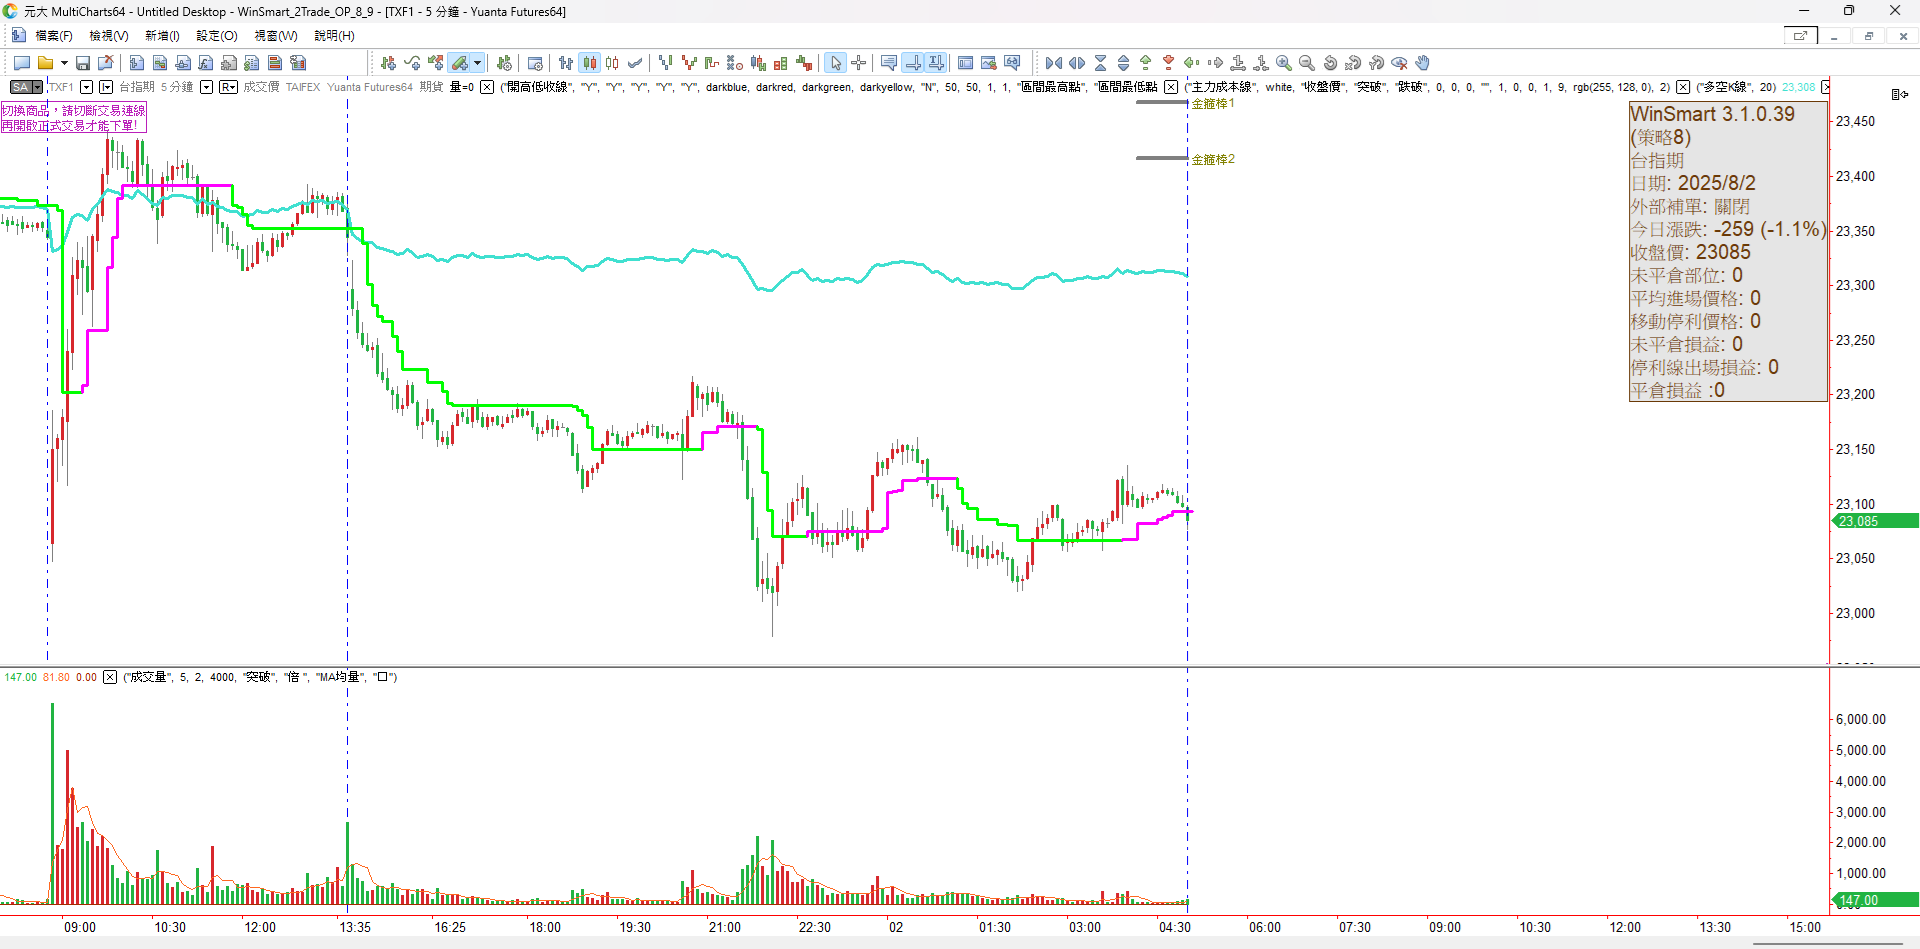Open the 新增(I) menu

[x=162, y=36]
